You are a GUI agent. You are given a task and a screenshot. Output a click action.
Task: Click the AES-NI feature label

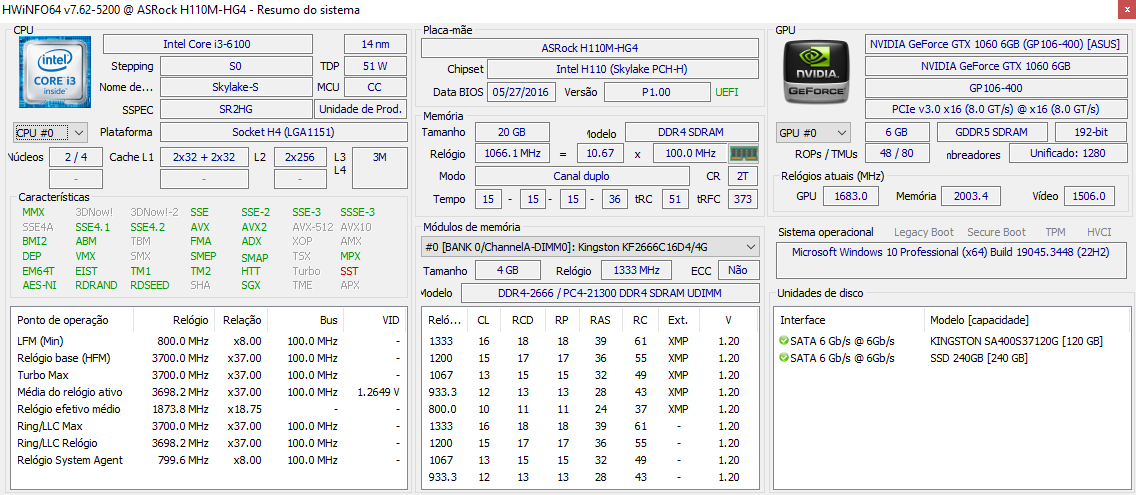coord(37,285)
